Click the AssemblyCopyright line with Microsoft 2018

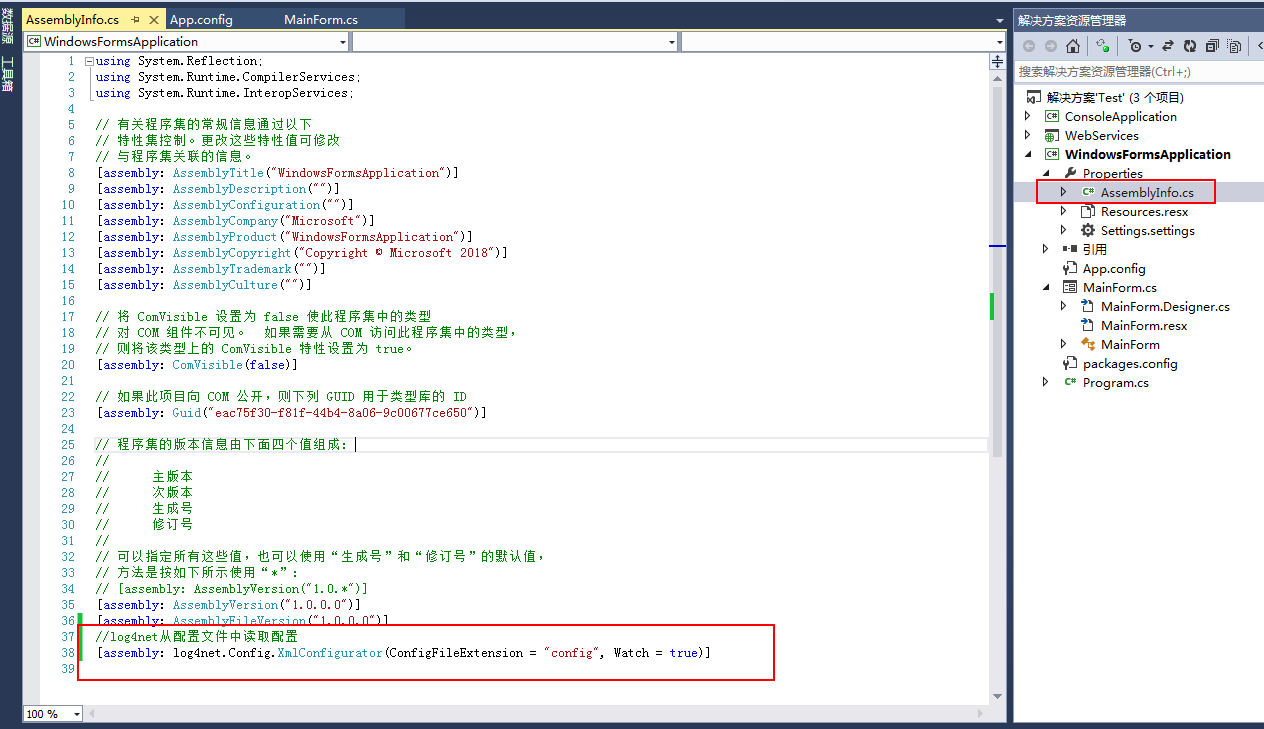point(302,253)
